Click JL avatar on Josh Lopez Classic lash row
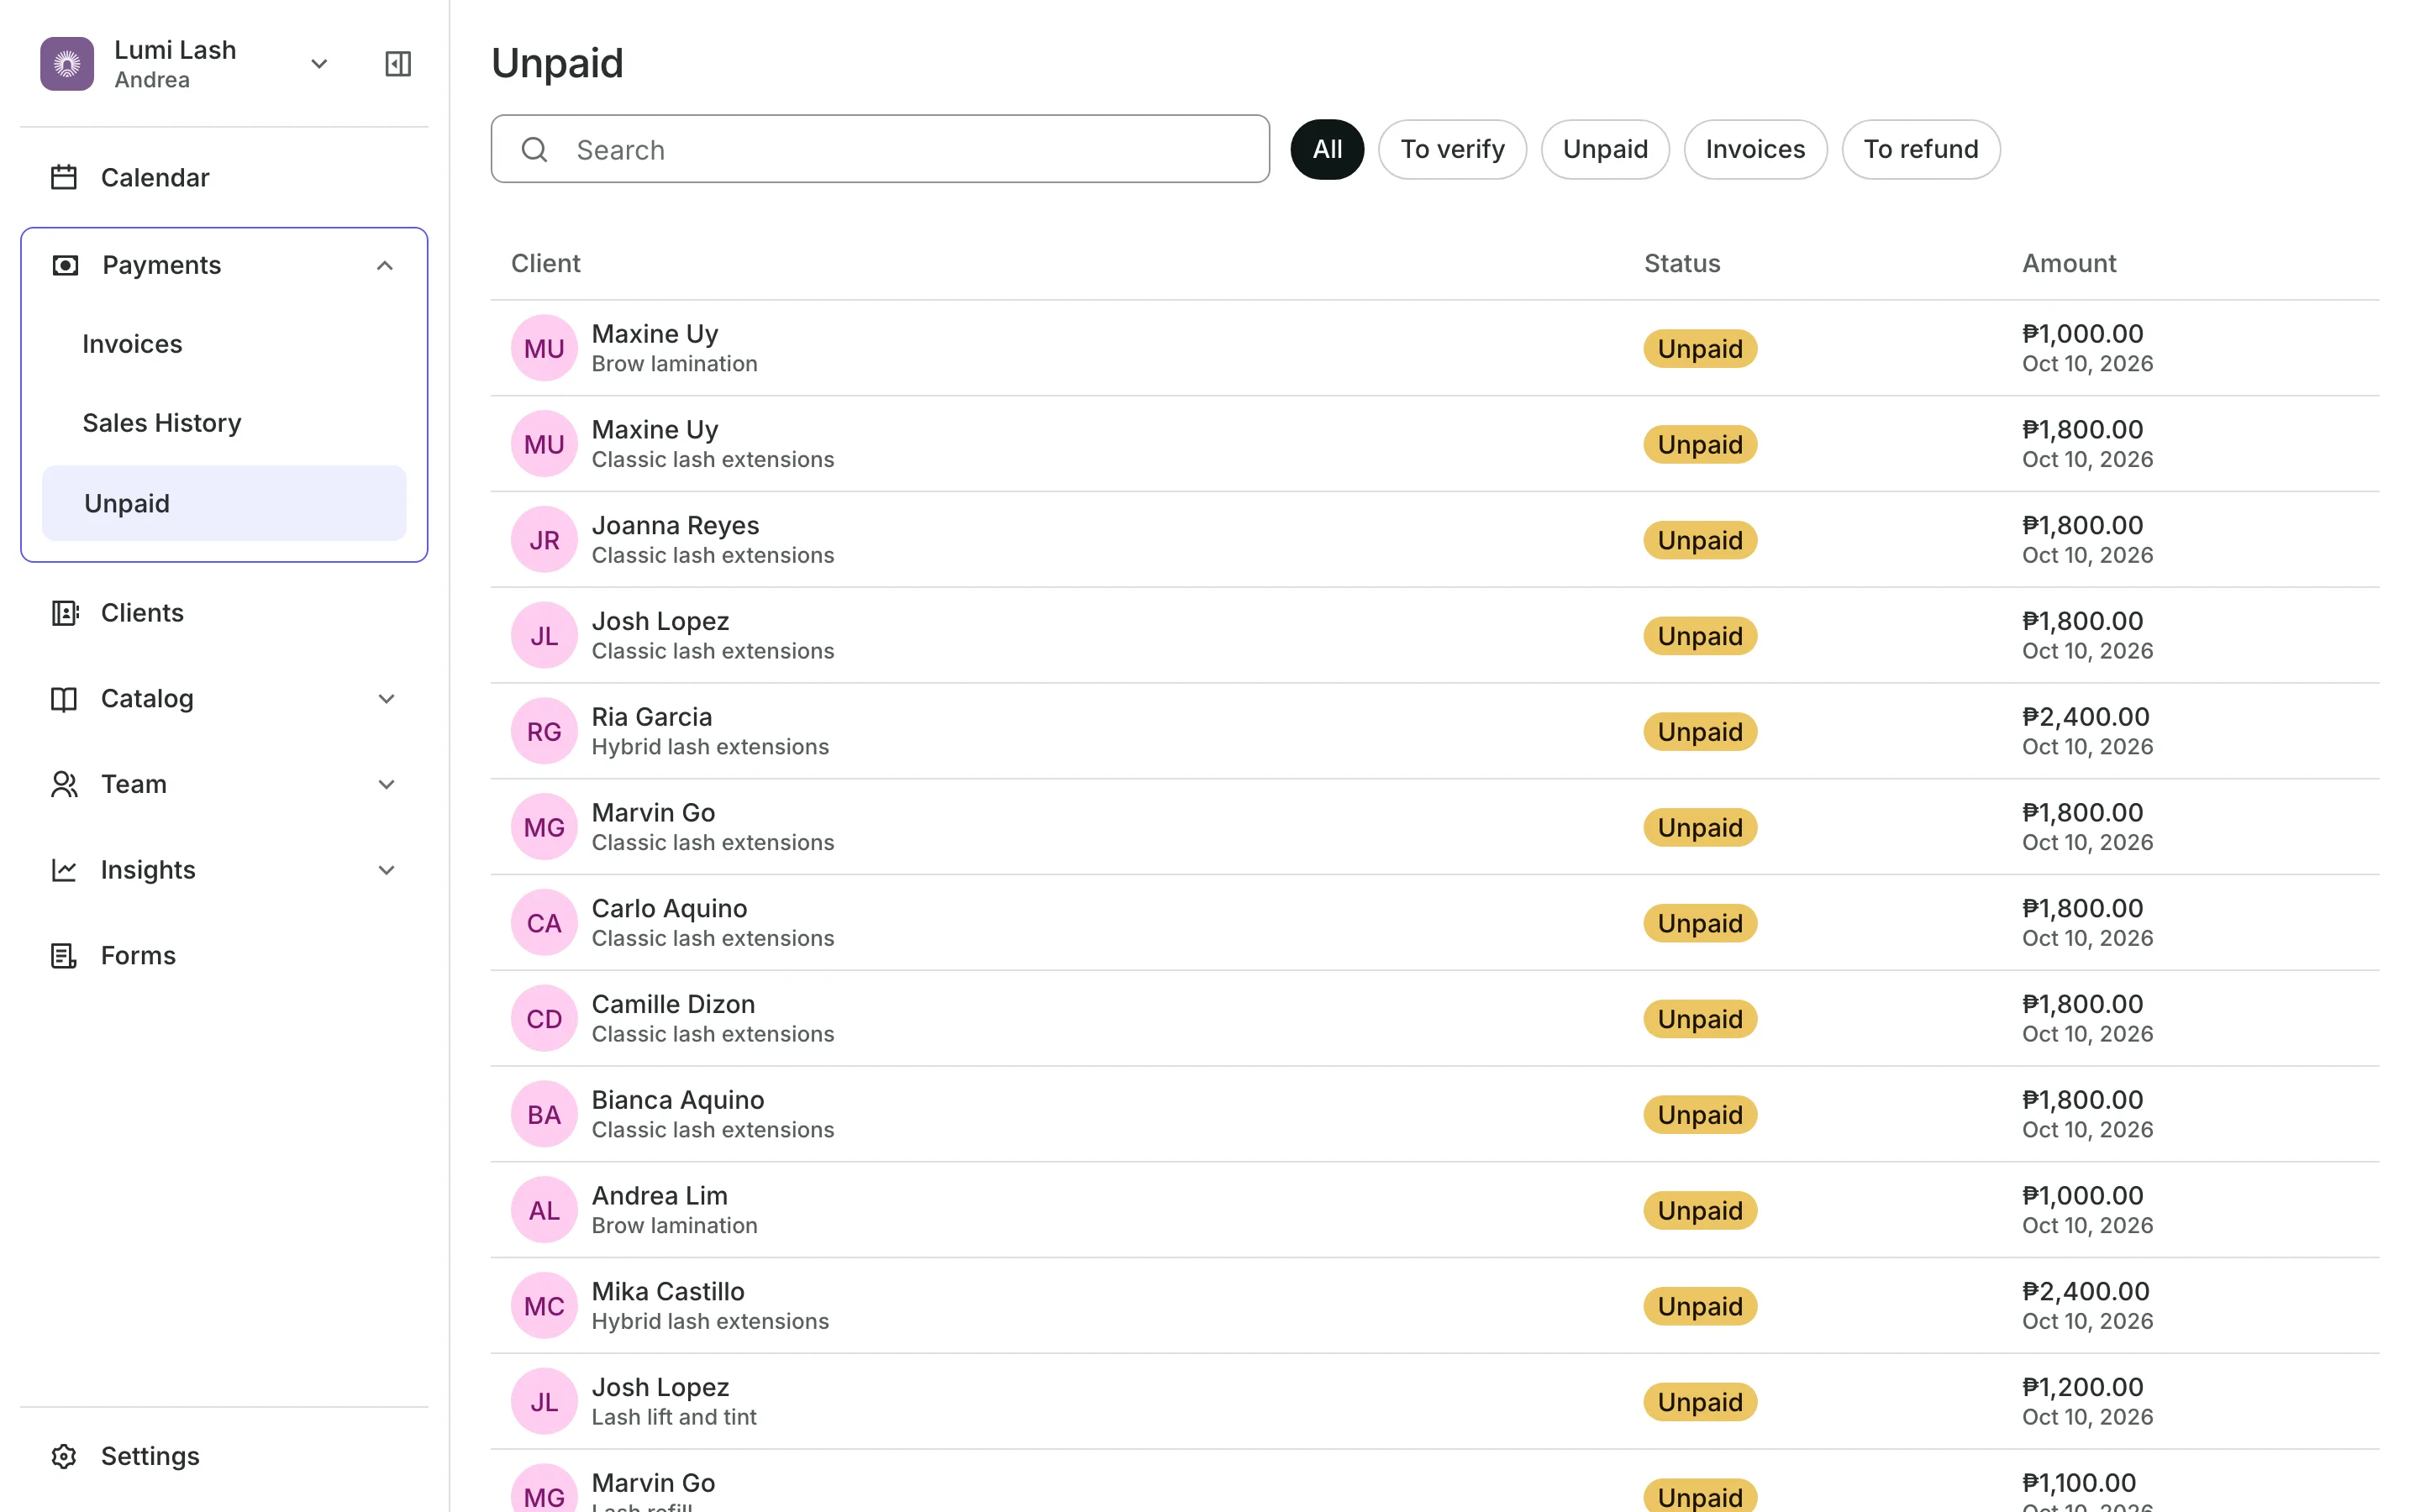Screen dimensions: 2420x1512 (544, 636)
